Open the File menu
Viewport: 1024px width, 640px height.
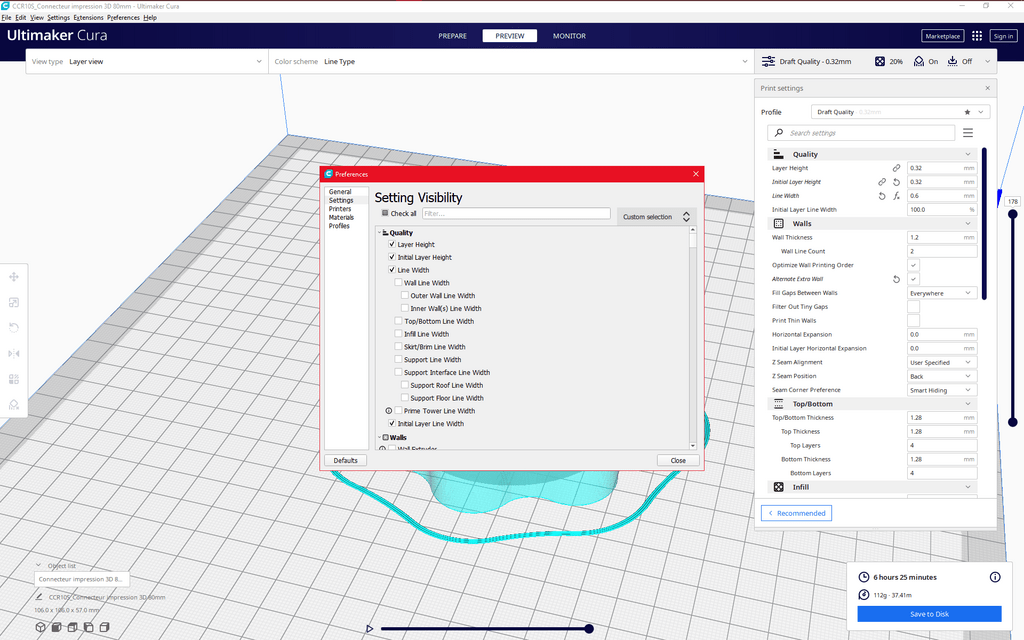point(7,18)
